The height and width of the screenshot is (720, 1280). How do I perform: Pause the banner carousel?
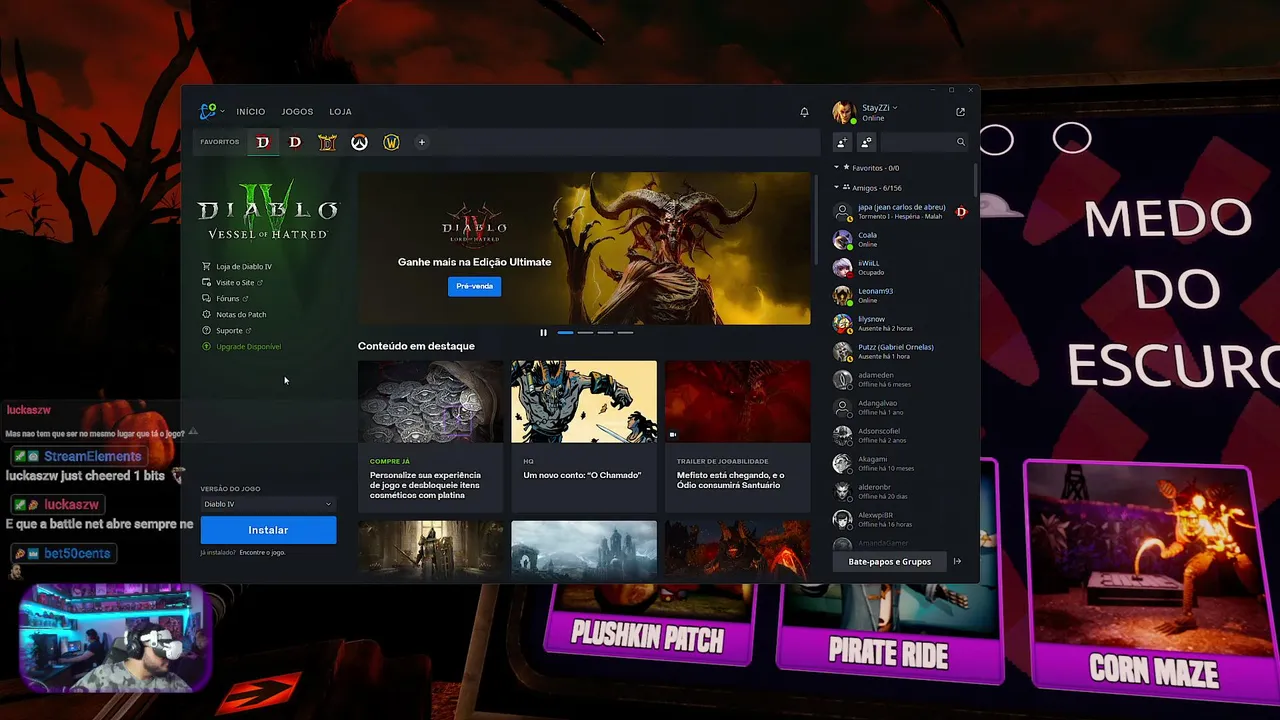(543, 333)
